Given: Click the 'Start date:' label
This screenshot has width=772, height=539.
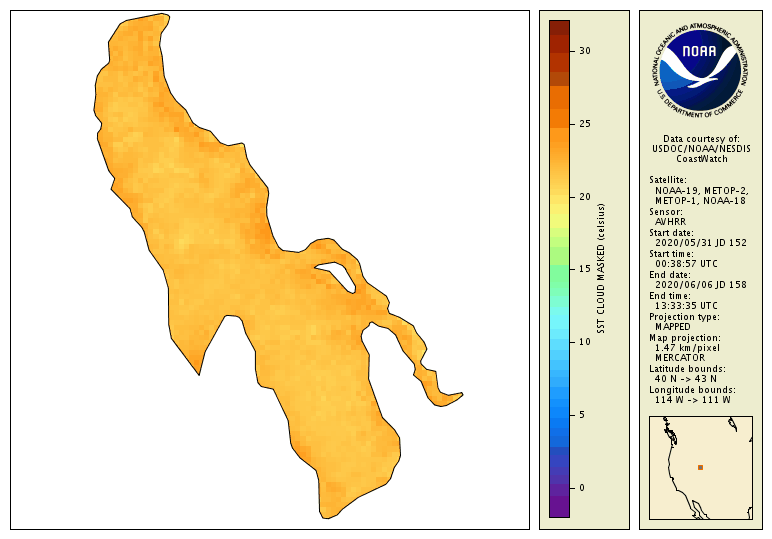Looking at the screenshot, I should (x=671, y=232).
